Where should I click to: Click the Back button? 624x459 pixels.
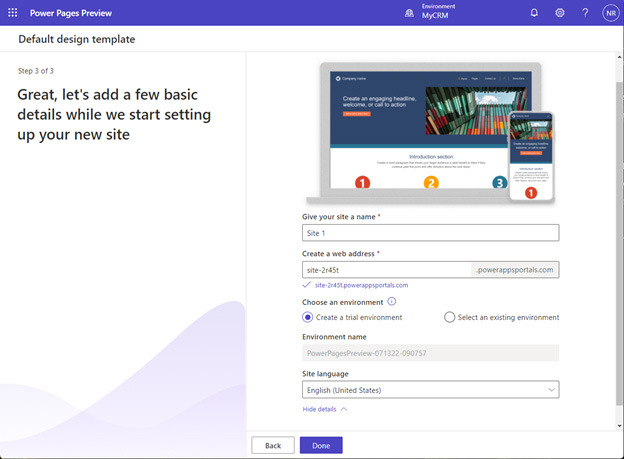[x=273, y=445]
